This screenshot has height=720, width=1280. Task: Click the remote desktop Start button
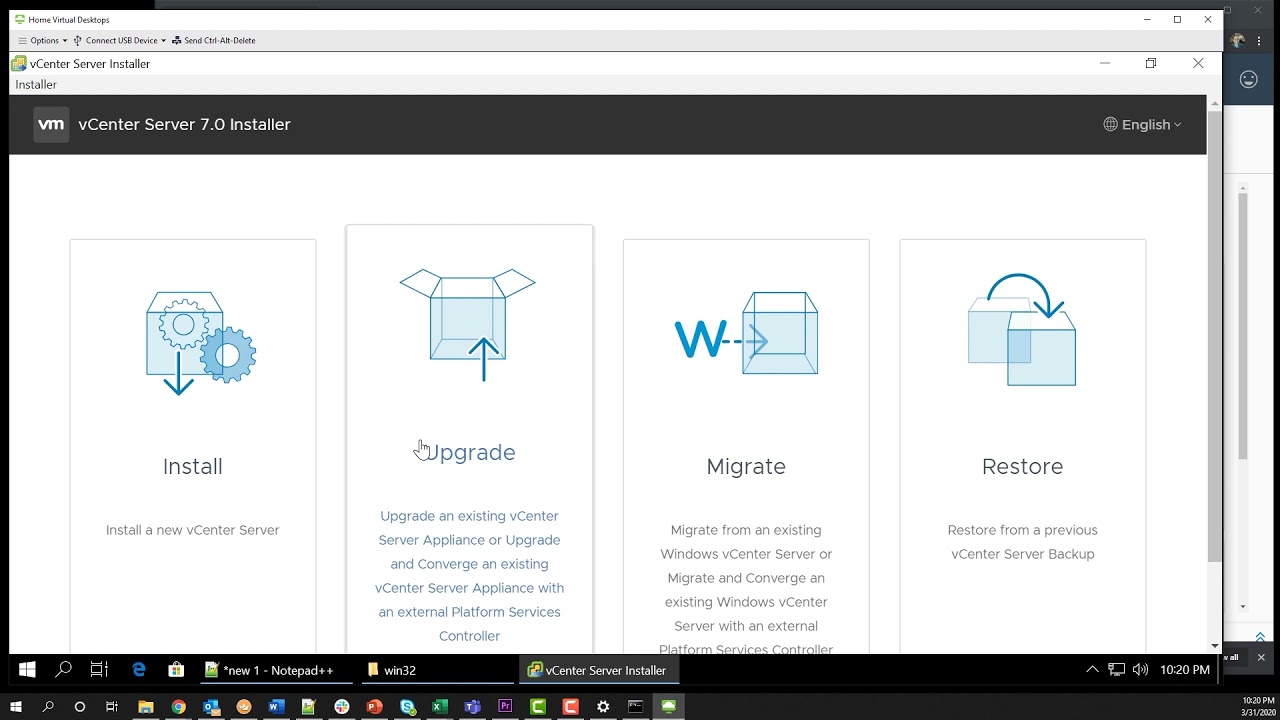tap(27, 670)
